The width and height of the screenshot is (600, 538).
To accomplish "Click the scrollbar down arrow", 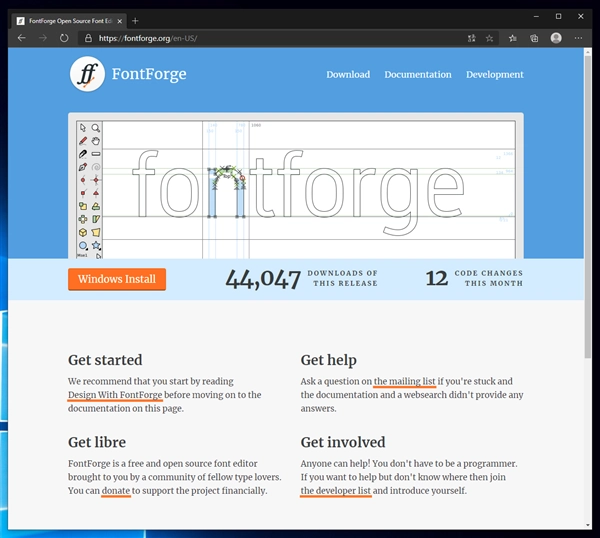I will pyautogui.click(x=588, y=525).
